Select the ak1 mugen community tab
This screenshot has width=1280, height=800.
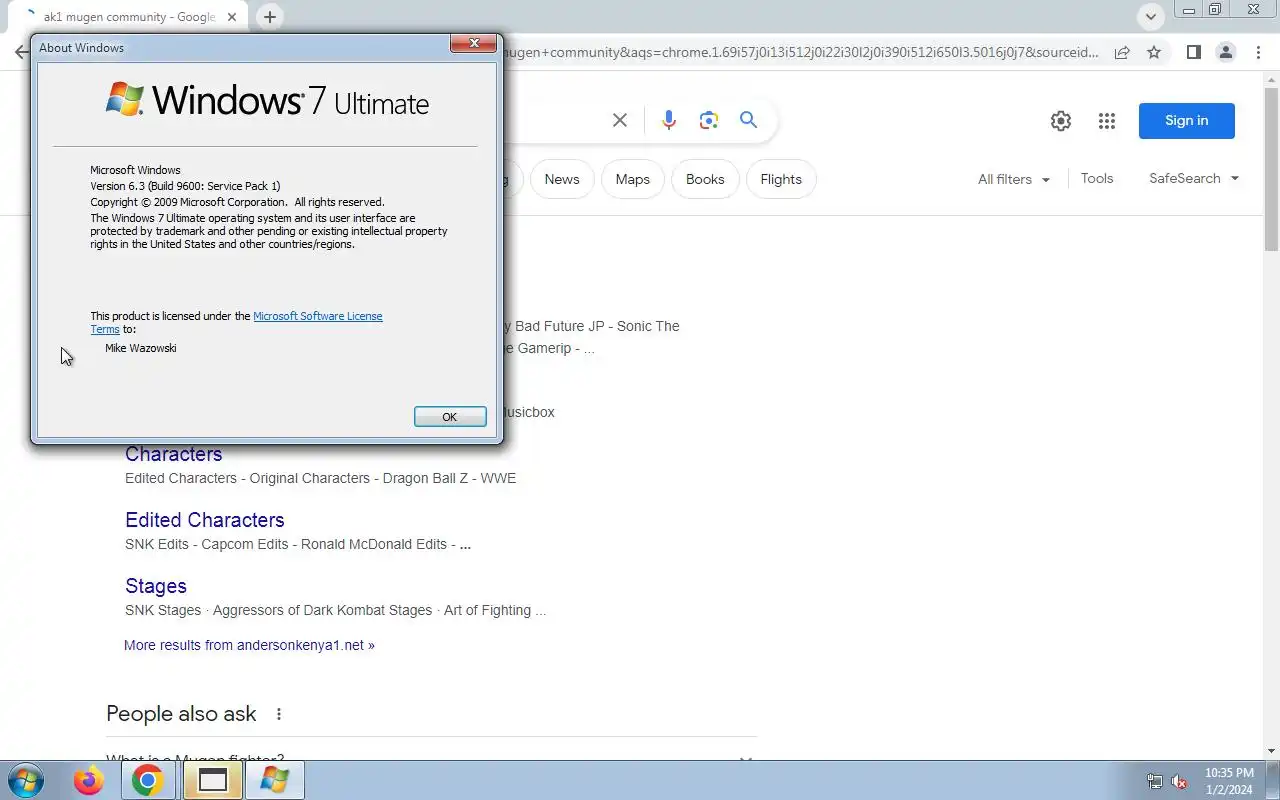click(x=130, y=17)
